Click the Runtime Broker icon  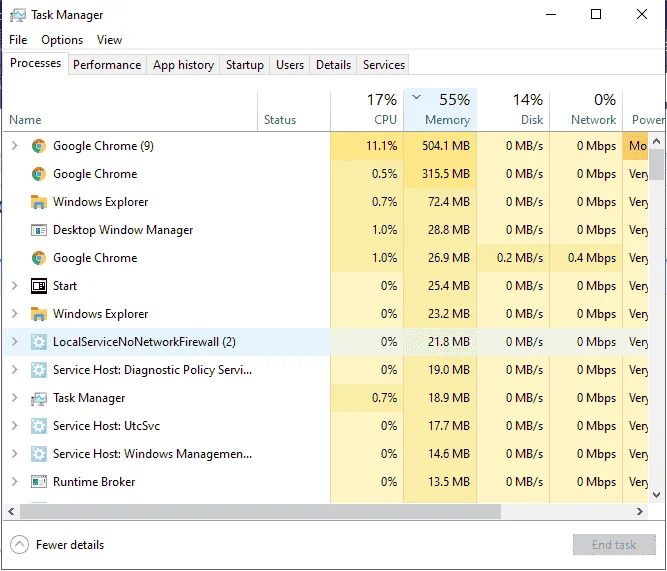pos(39,482)
